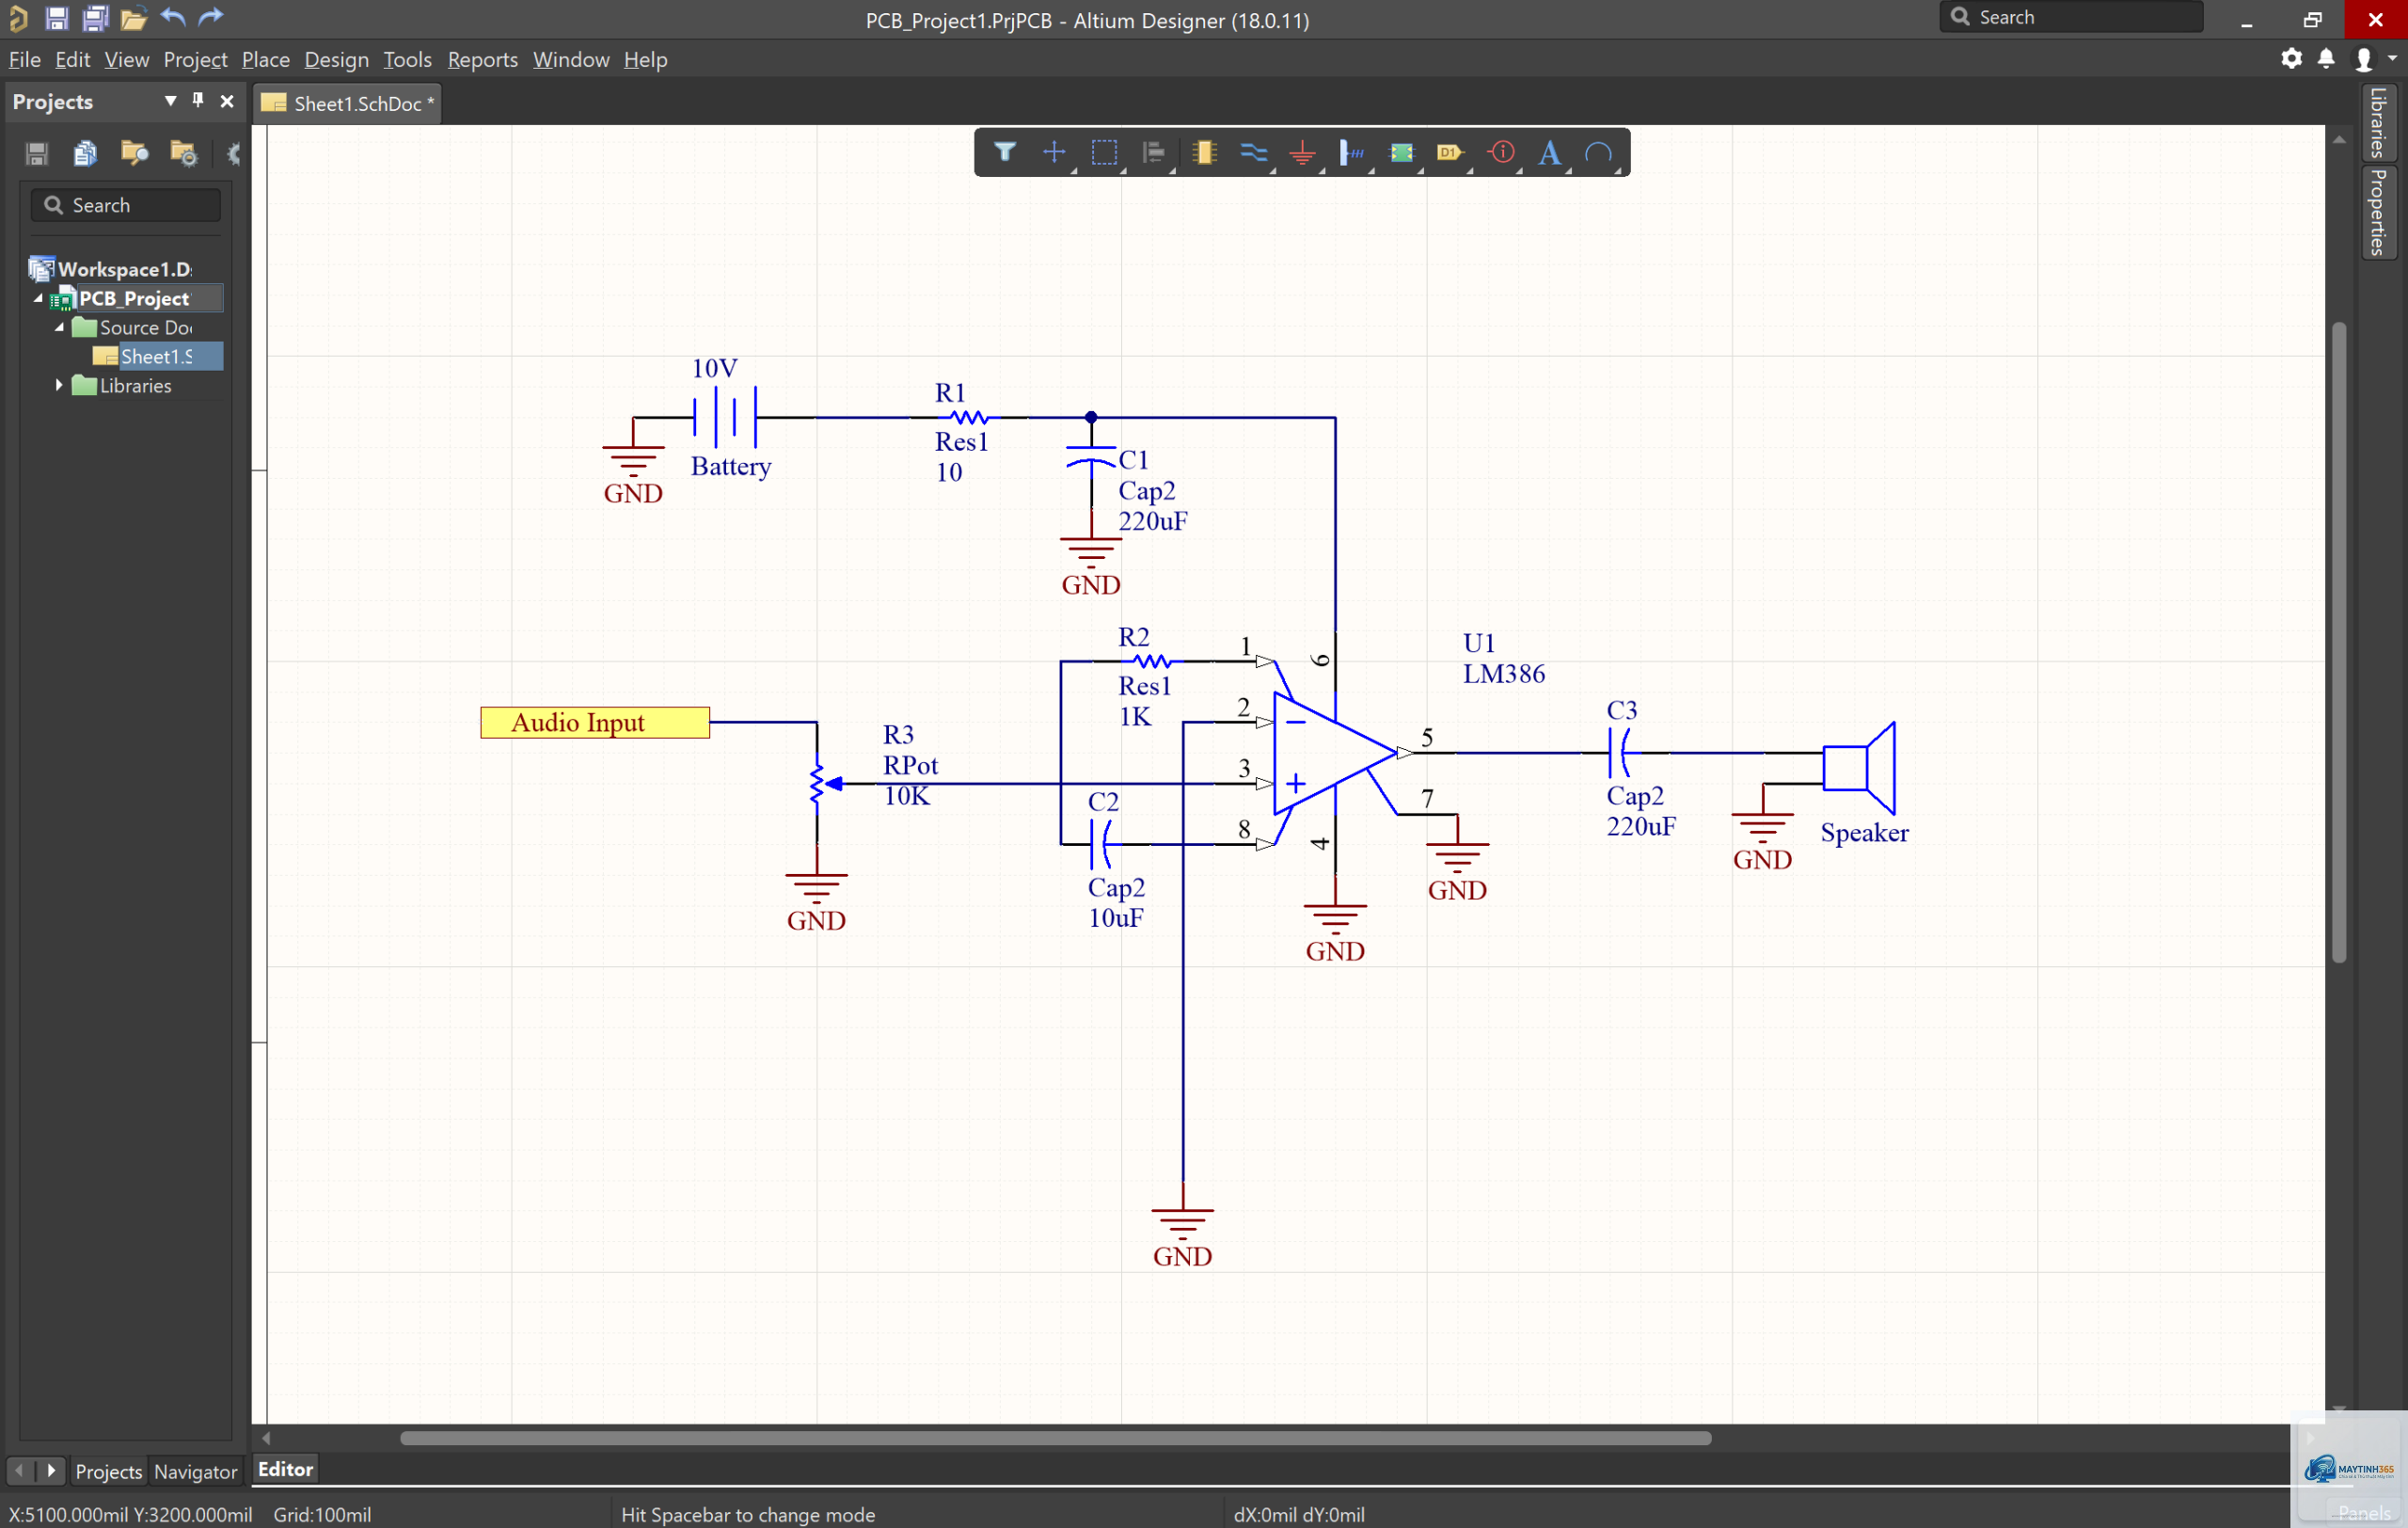Click the Projects panel project options icon
The height and width of the screenshot is (1528, 2408).
coord(183,153)
